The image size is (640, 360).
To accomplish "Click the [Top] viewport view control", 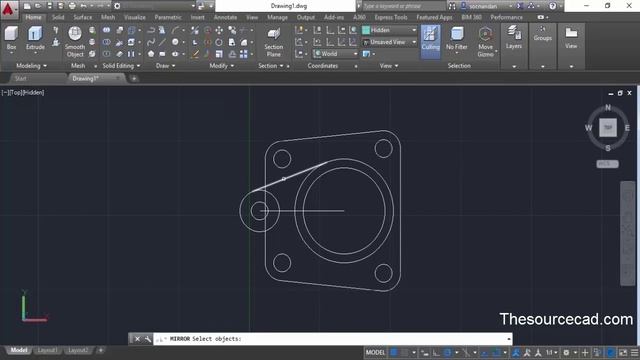I will click(x=16, y=93).
